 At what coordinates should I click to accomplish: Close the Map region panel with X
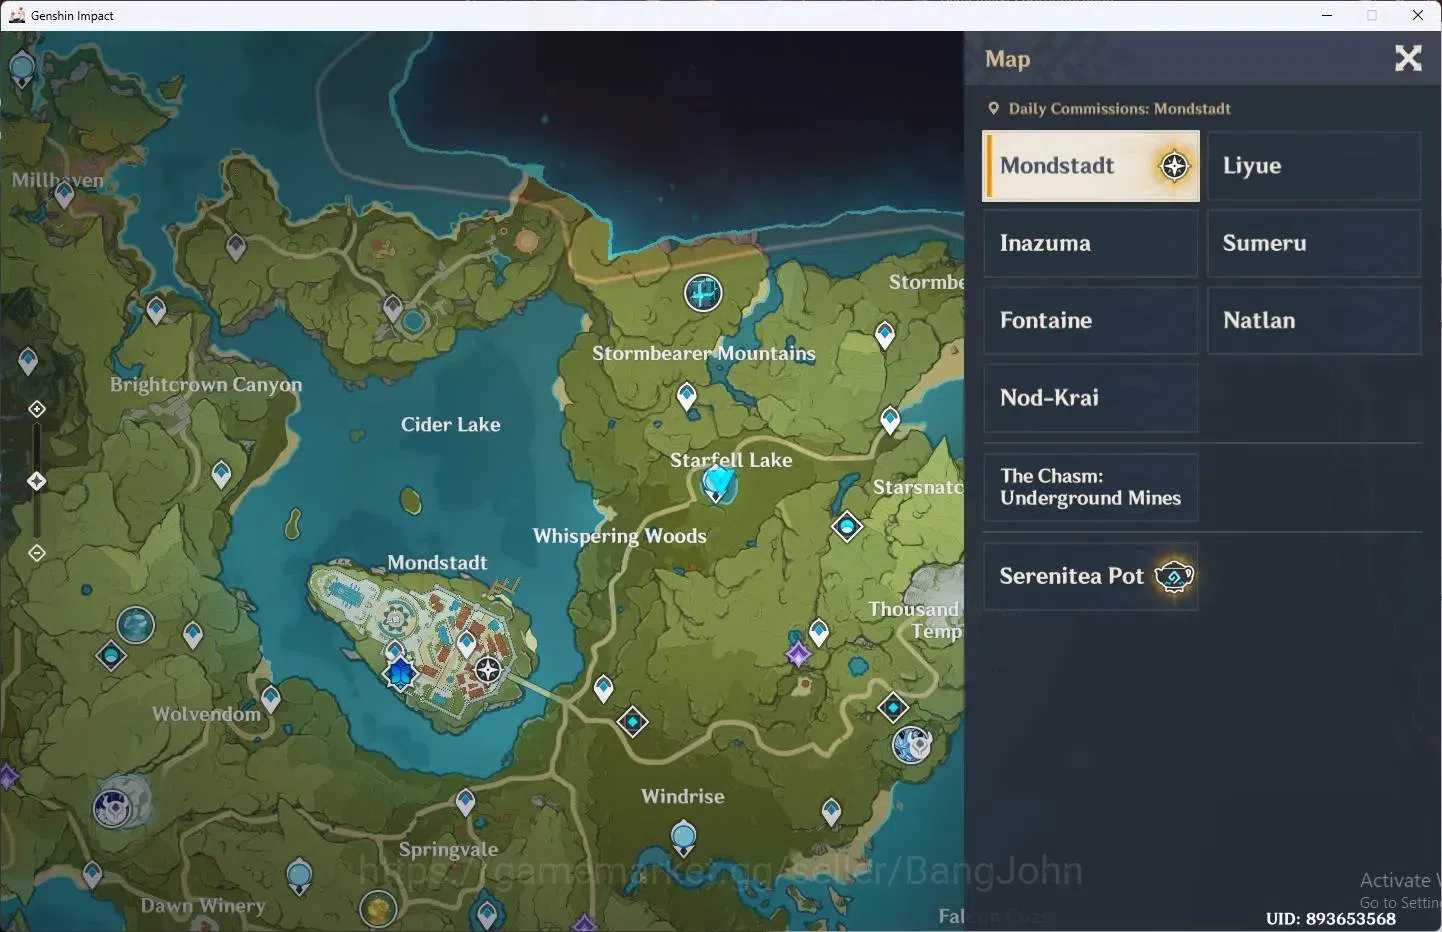1408,58
